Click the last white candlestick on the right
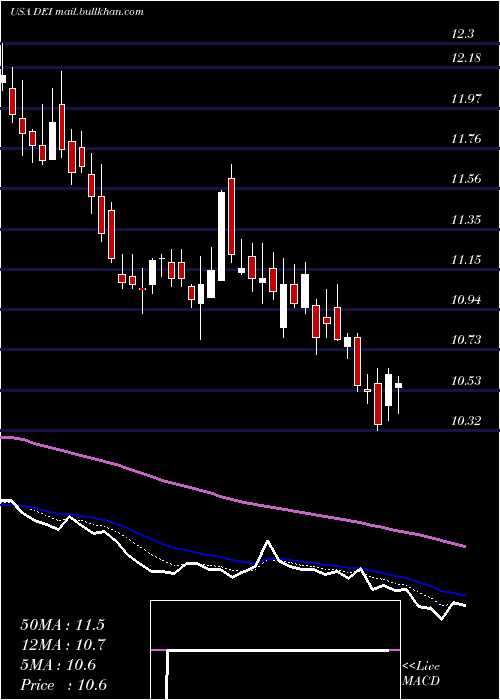 [x=398, y=385]
